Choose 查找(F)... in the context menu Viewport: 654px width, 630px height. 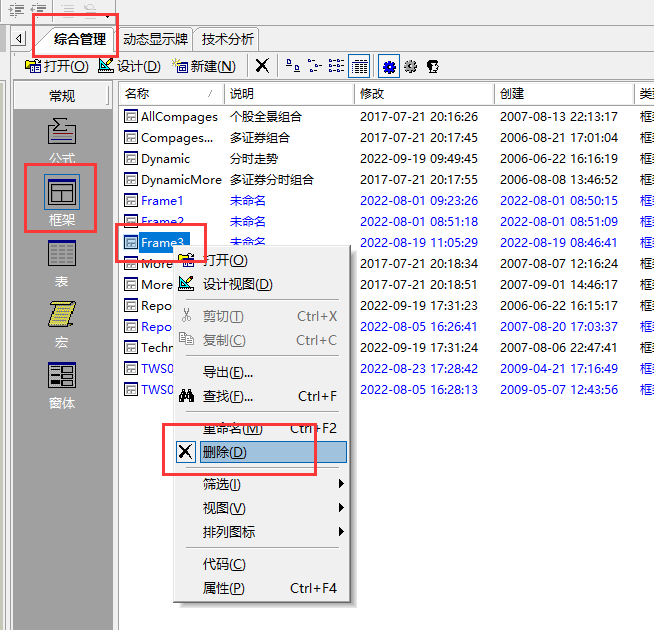coord(262,396)
